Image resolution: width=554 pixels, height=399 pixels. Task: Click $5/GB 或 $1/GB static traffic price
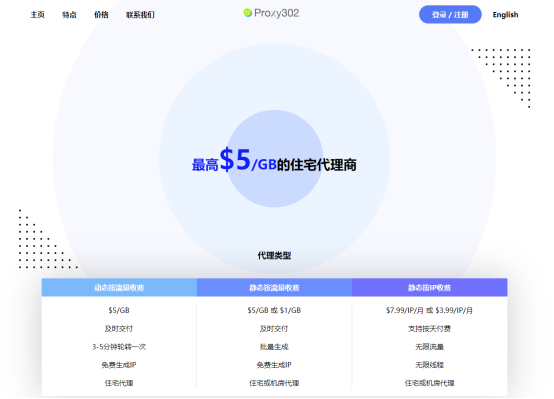(x=274, y=310)
